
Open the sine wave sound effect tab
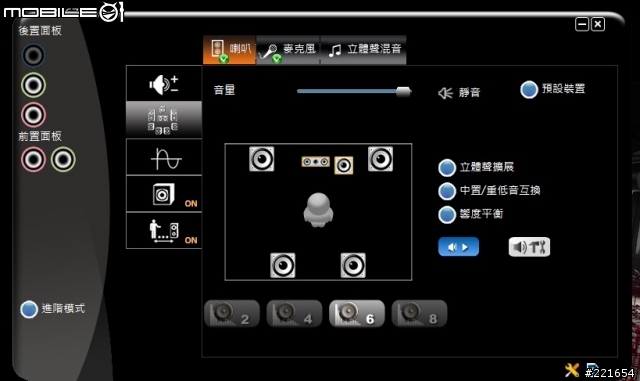(x=164, y=157)
